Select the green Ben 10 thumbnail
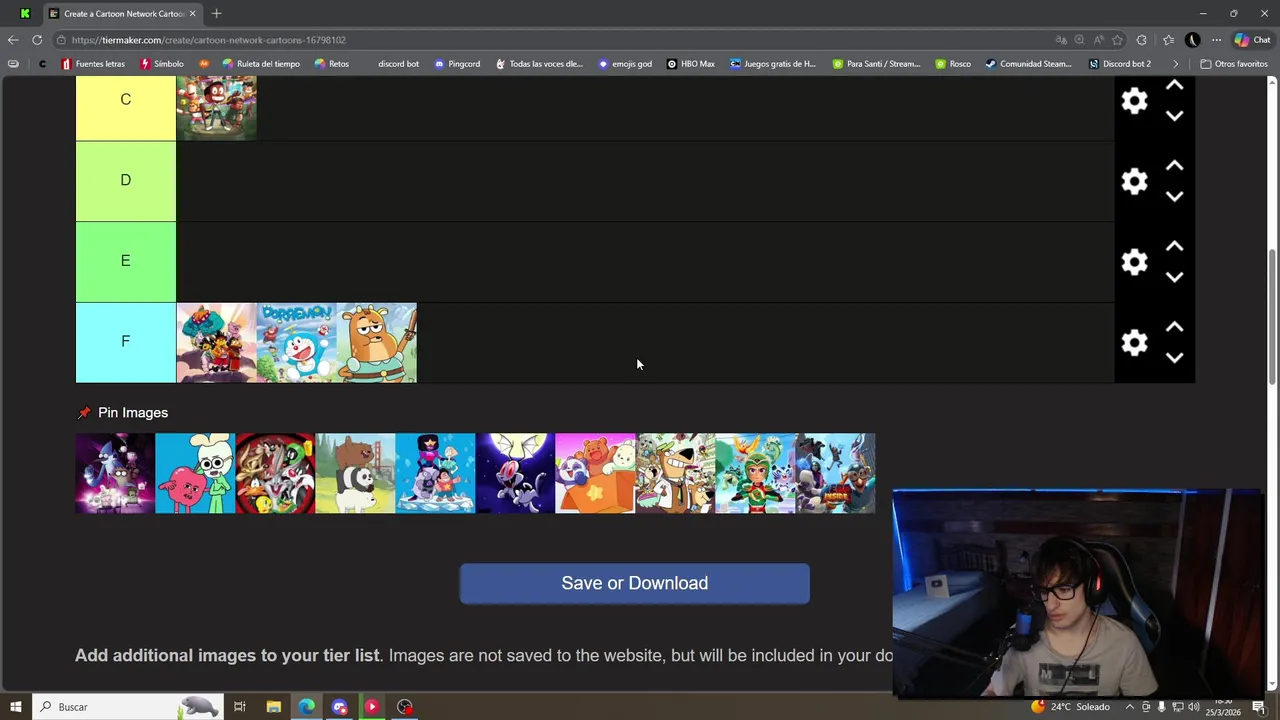The image size is (1280, 720). coord(755,473)
